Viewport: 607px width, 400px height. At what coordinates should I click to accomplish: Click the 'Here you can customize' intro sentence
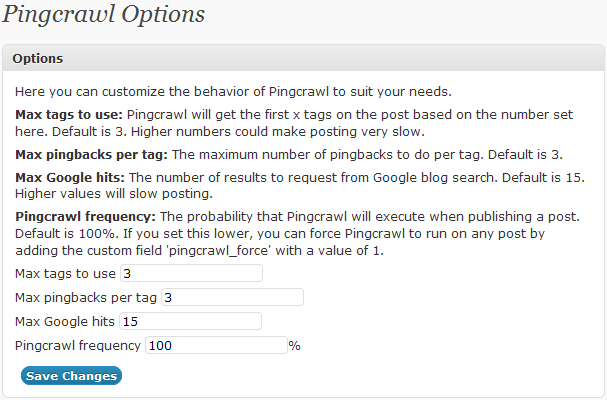point(233,92)
